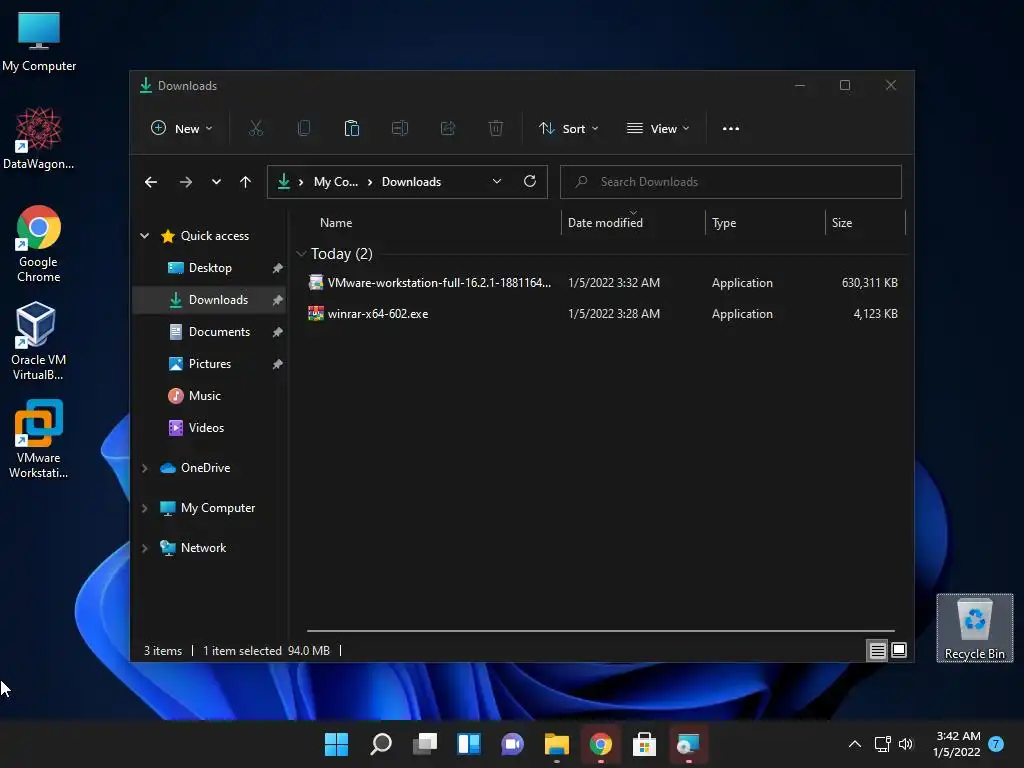
Task: Collapse the Today (2) group
Action: pos(301,254)
